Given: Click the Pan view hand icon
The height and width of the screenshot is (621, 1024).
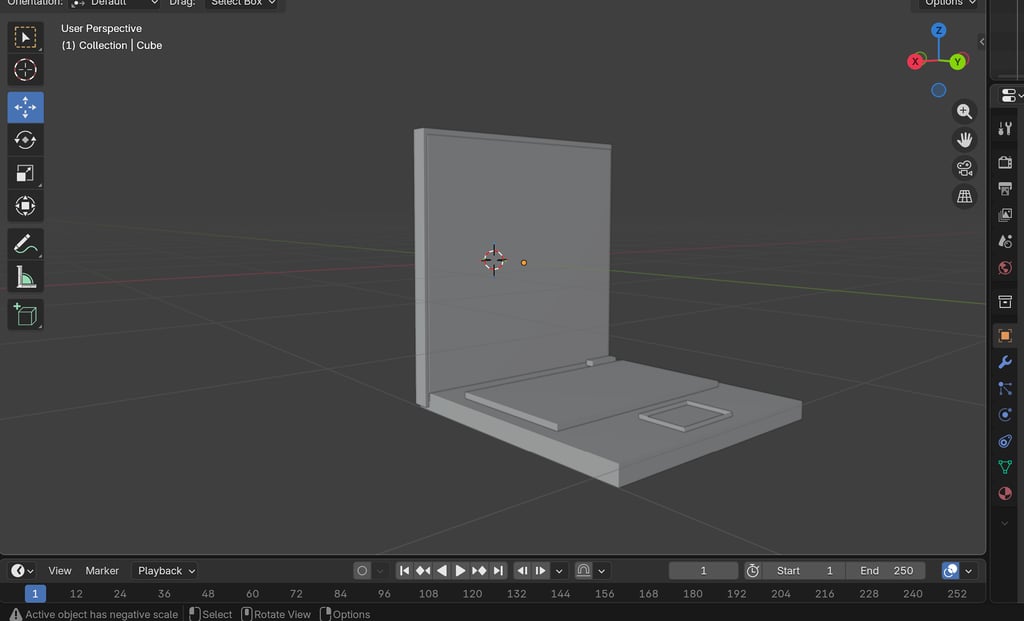Looking at the screenshot, I should (x=964, y=140).
